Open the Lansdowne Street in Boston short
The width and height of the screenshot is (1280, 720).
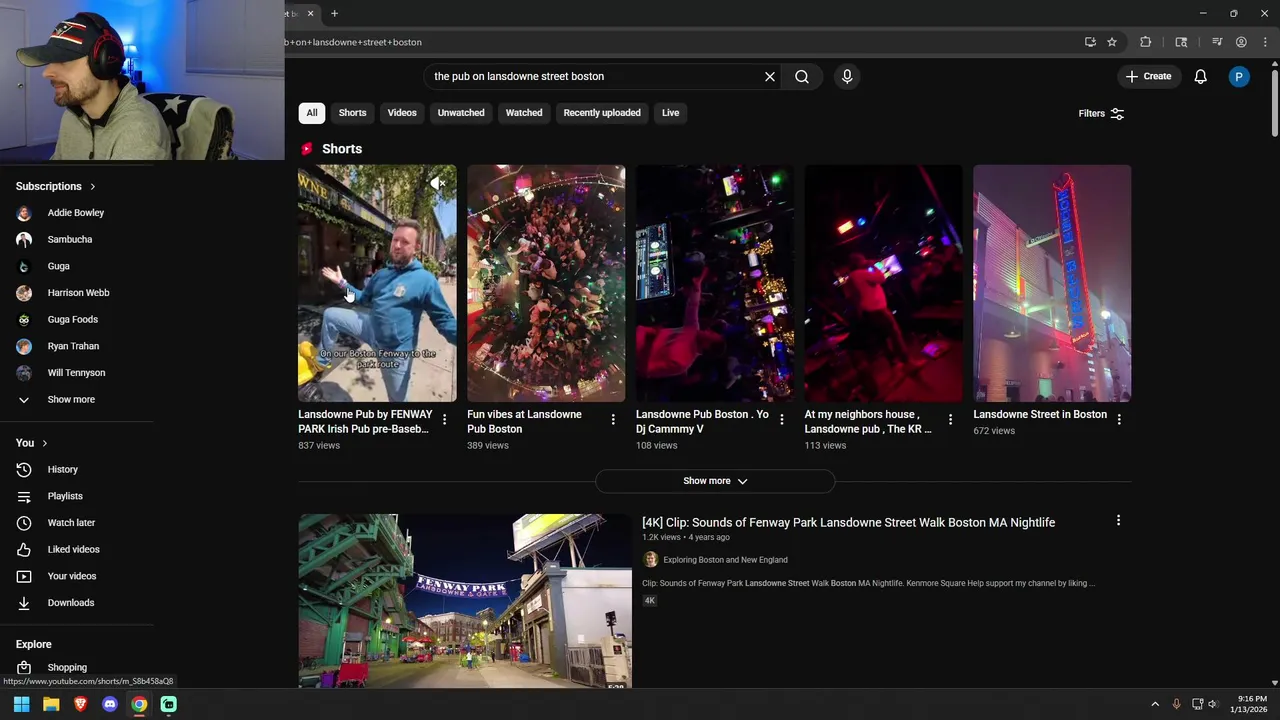[1052, 283]
